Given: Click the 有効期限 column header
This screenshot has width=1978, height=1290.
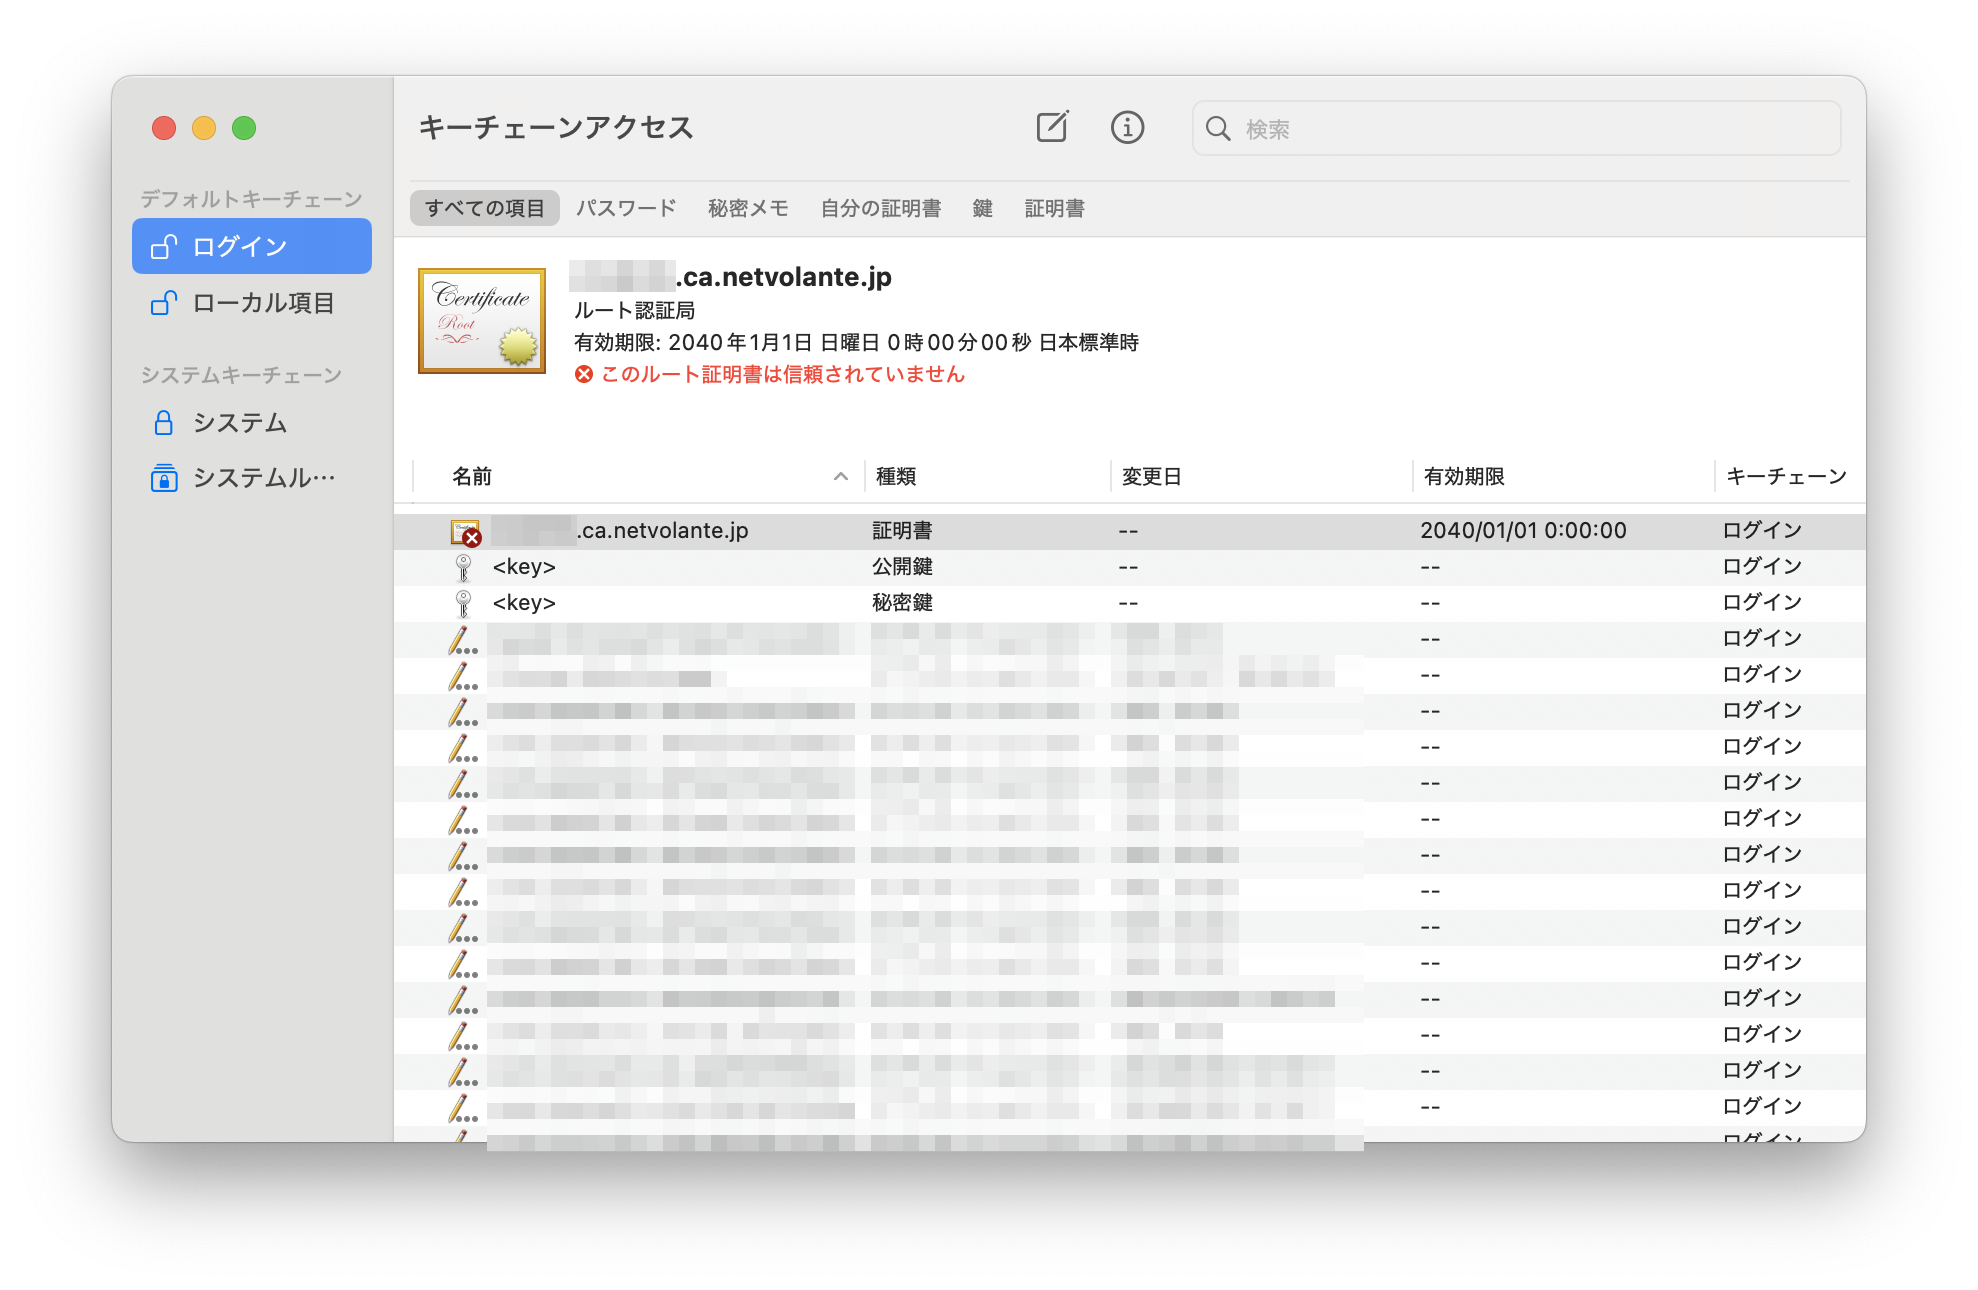Looking at the screenshot, I should [1466, 477].
